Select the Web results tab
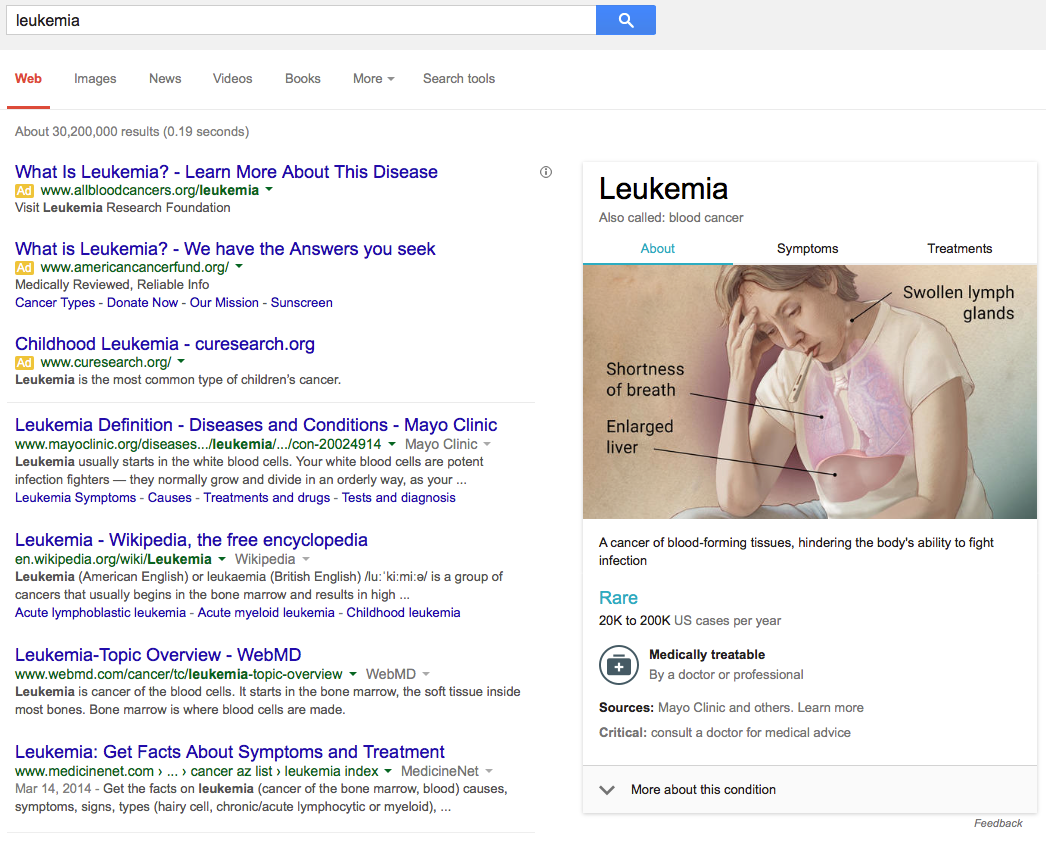The width and height of the screenshot is (1046, 841). point(28,79)
